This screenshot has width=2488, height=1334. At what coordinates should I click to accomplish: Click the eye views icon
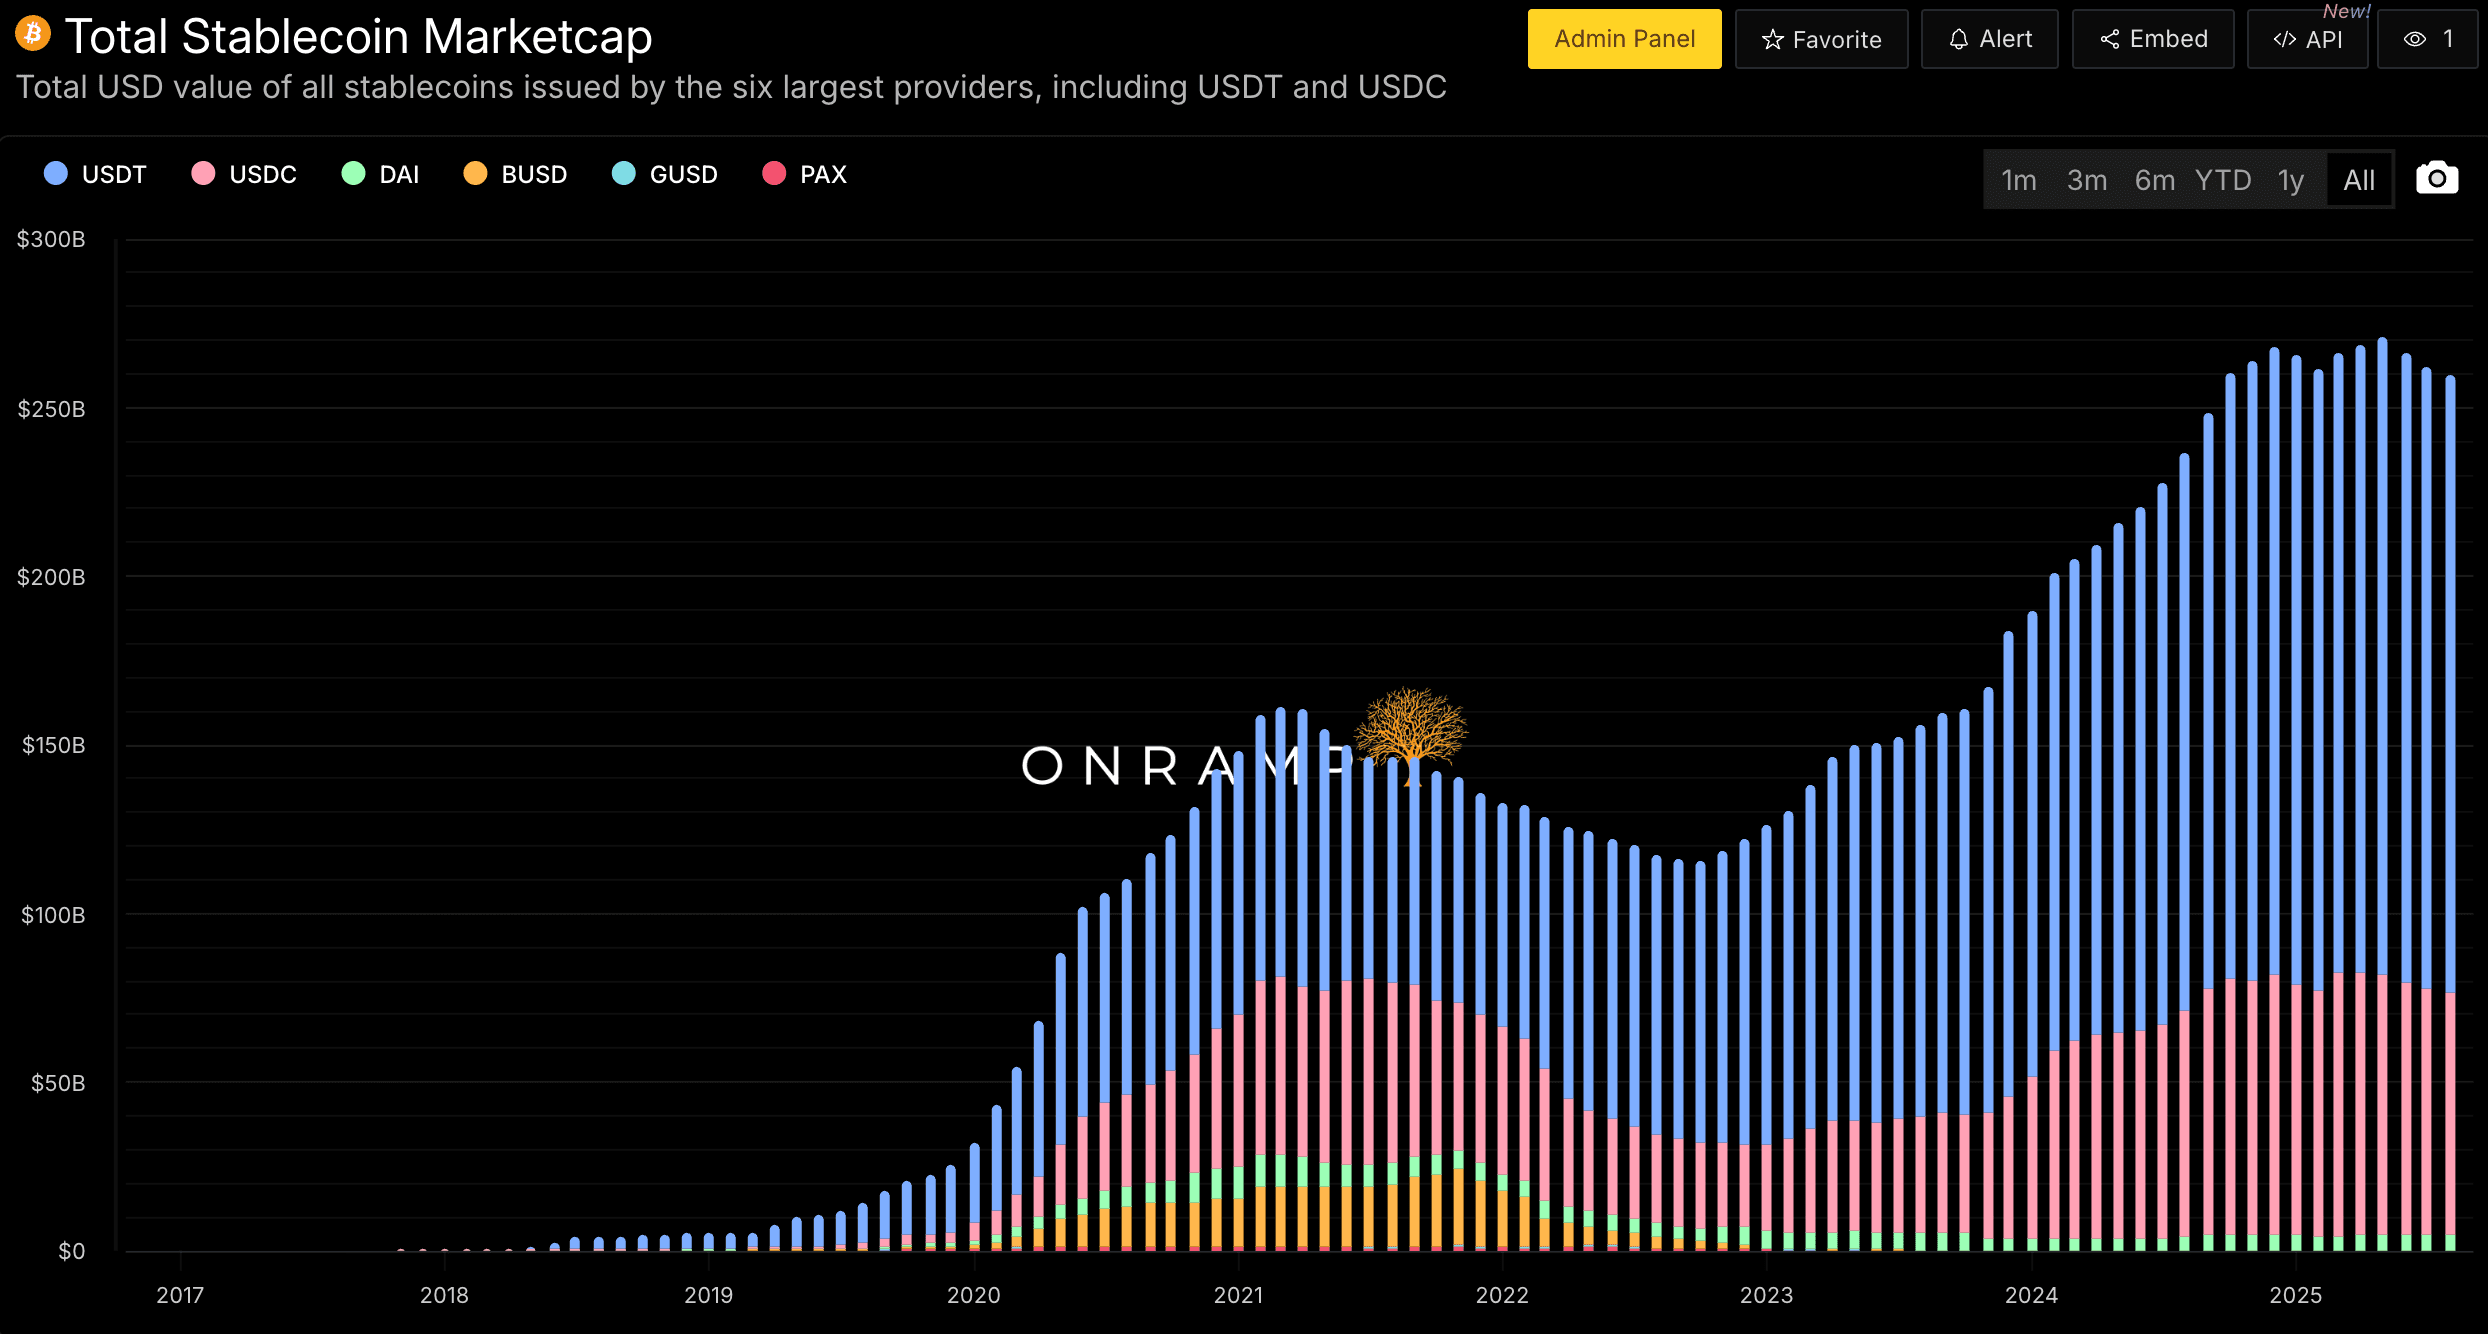coord(2415,39)
